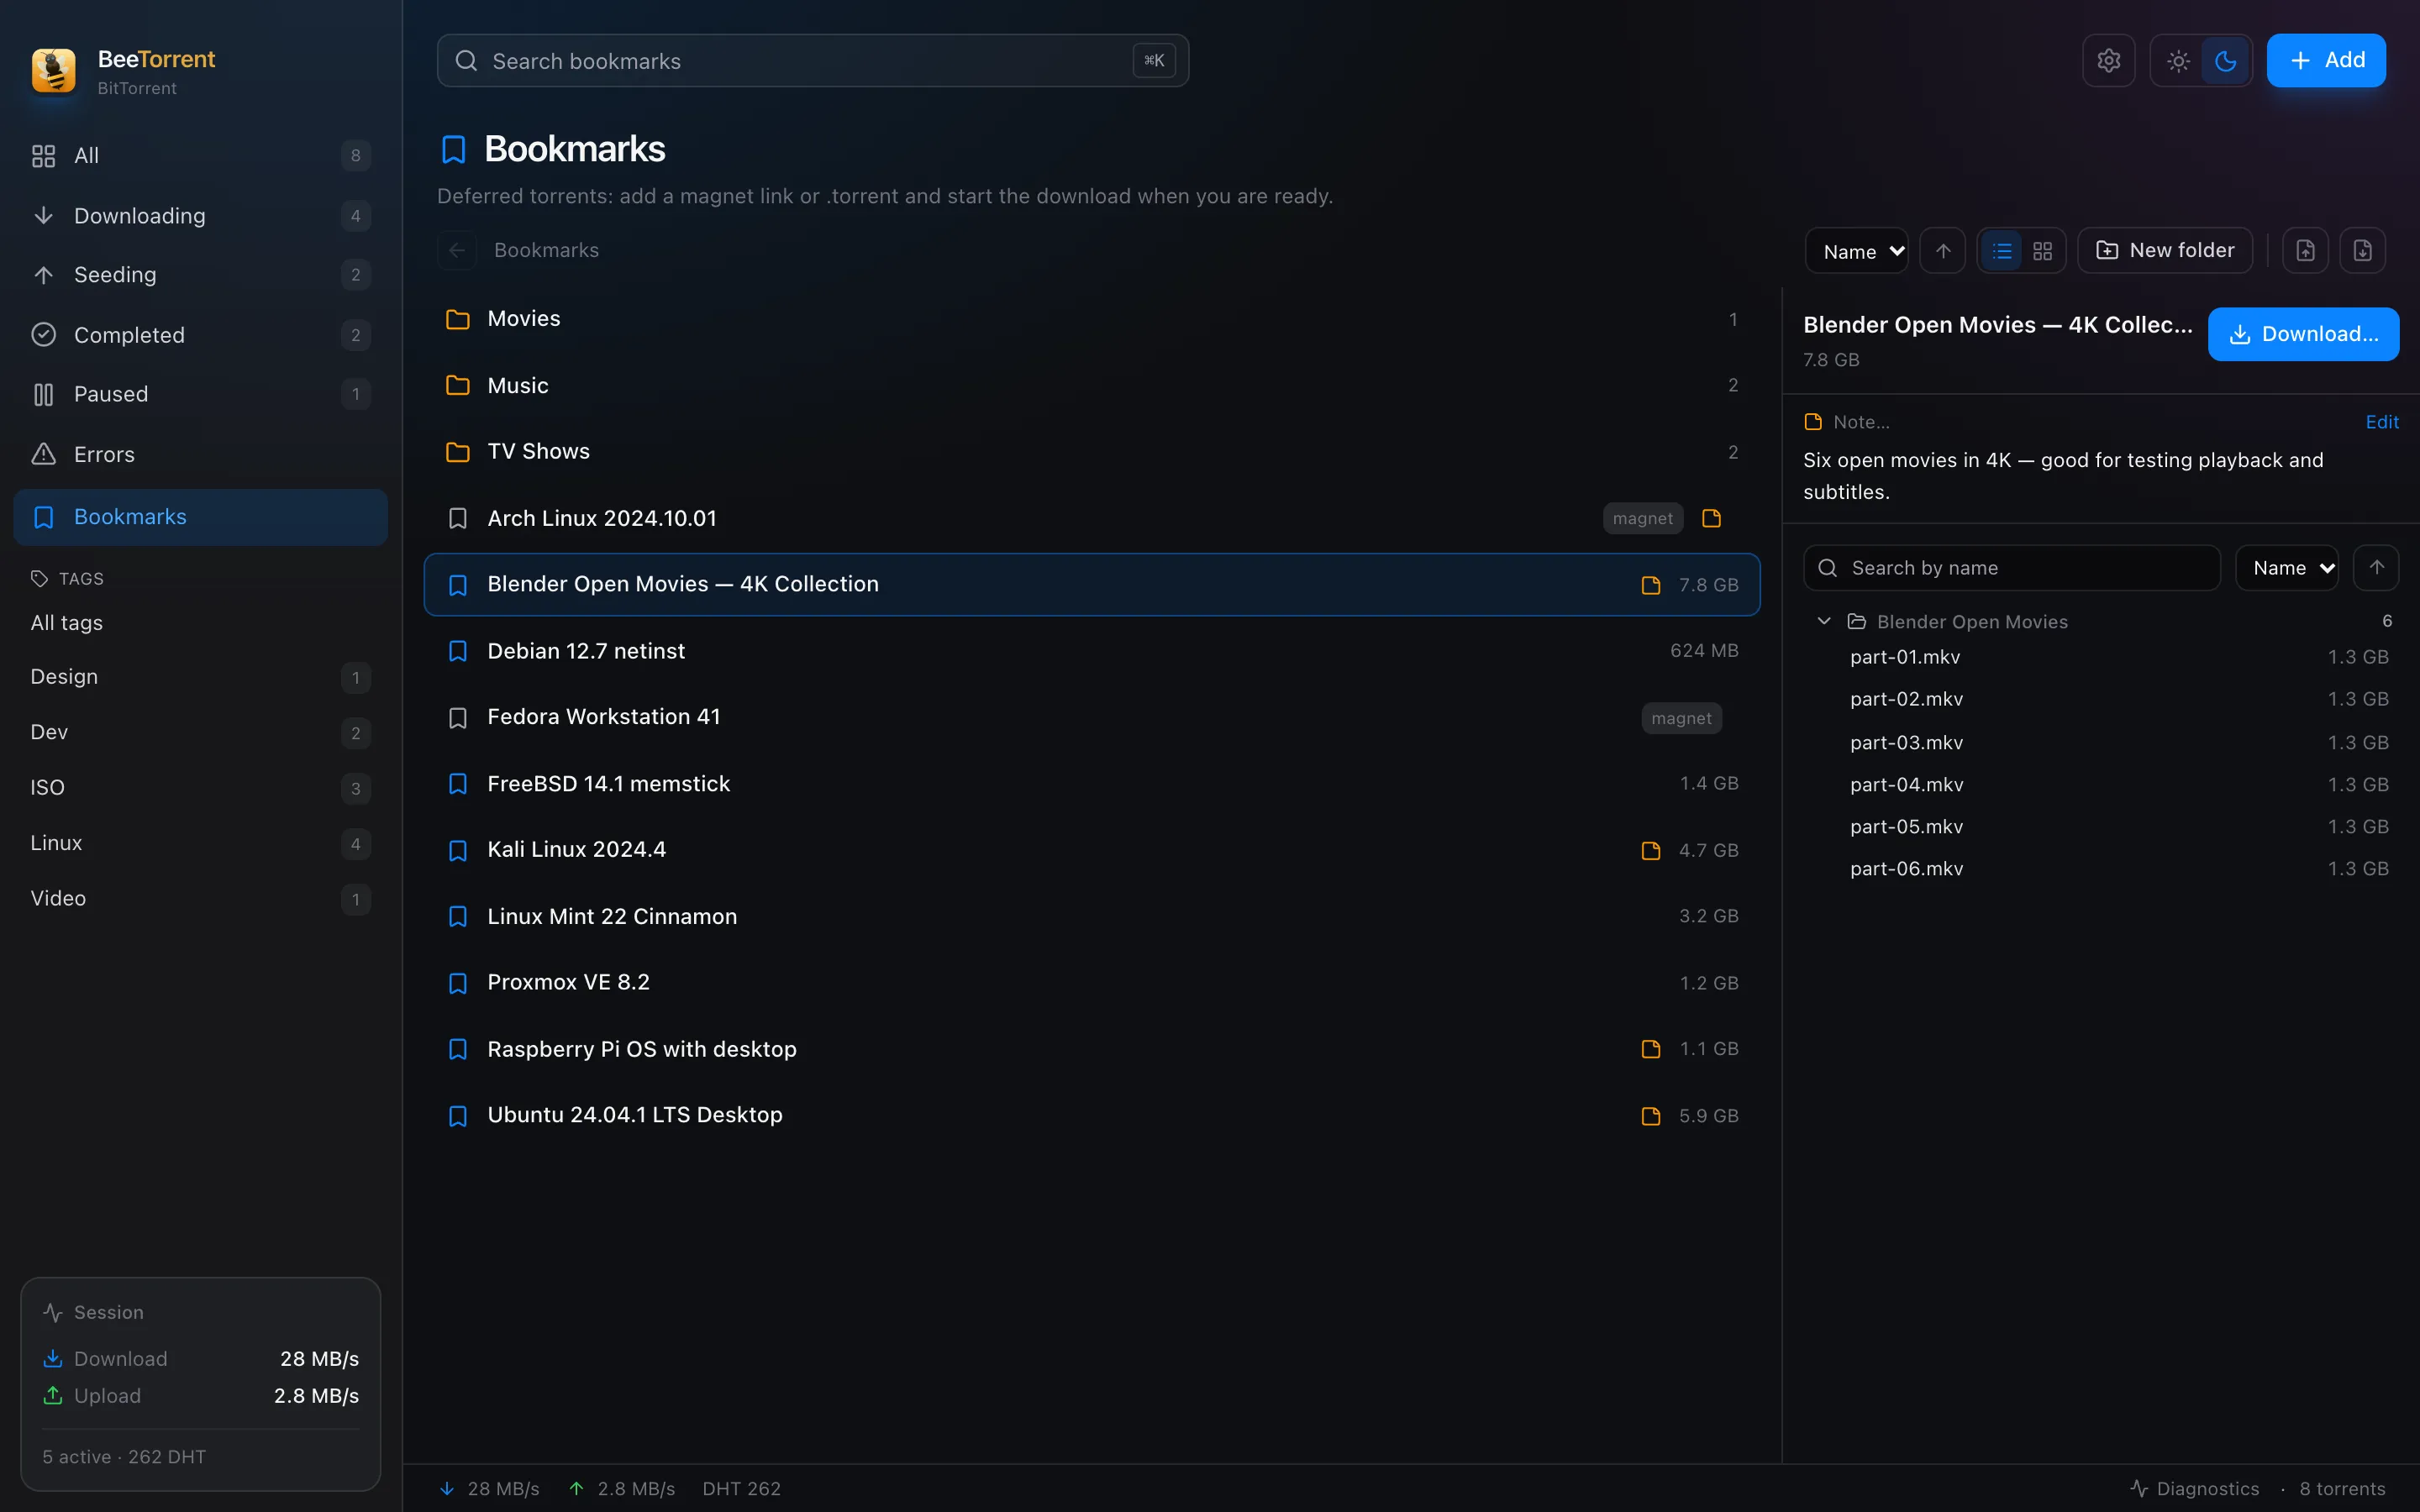Click the note icon on Arch Linux row
Image resolution: width=2420 pixels, height=1512 pixels.
pos(1711,518)
